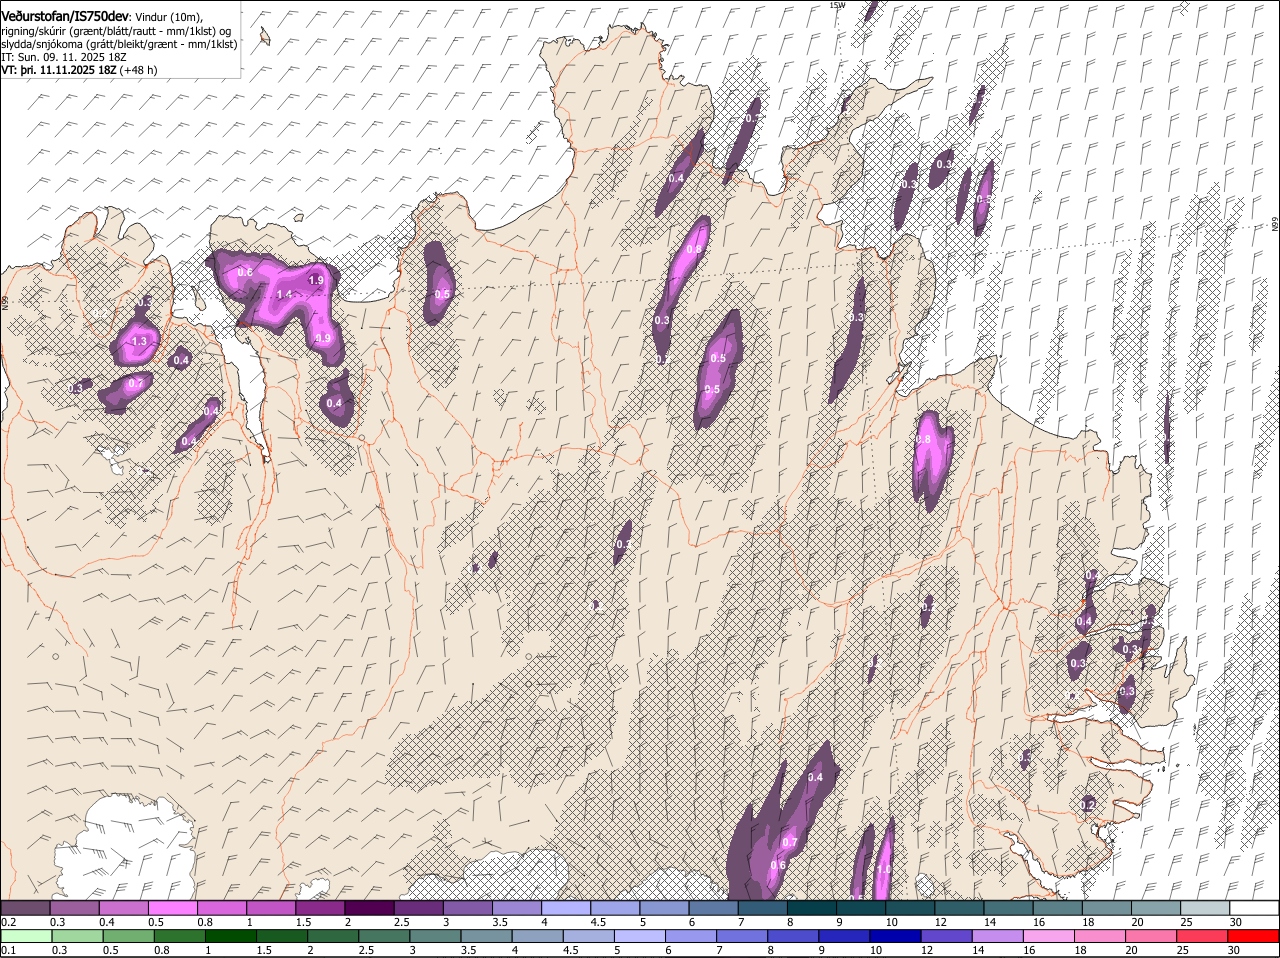Image resolution: width=1280 pixels, height=958 pixels.
Task: Click the "1.4" precipitation value on the map
Action: tap(284, 295)
